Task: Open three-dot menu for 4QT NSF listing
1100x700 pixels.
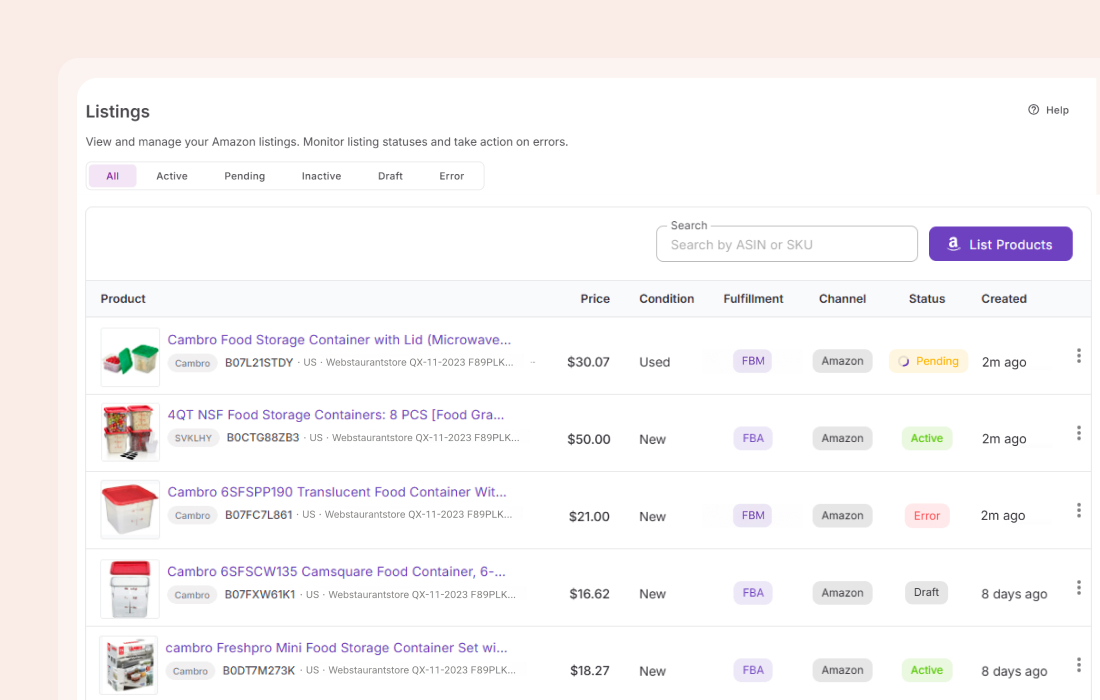Action: [1078, 433]
